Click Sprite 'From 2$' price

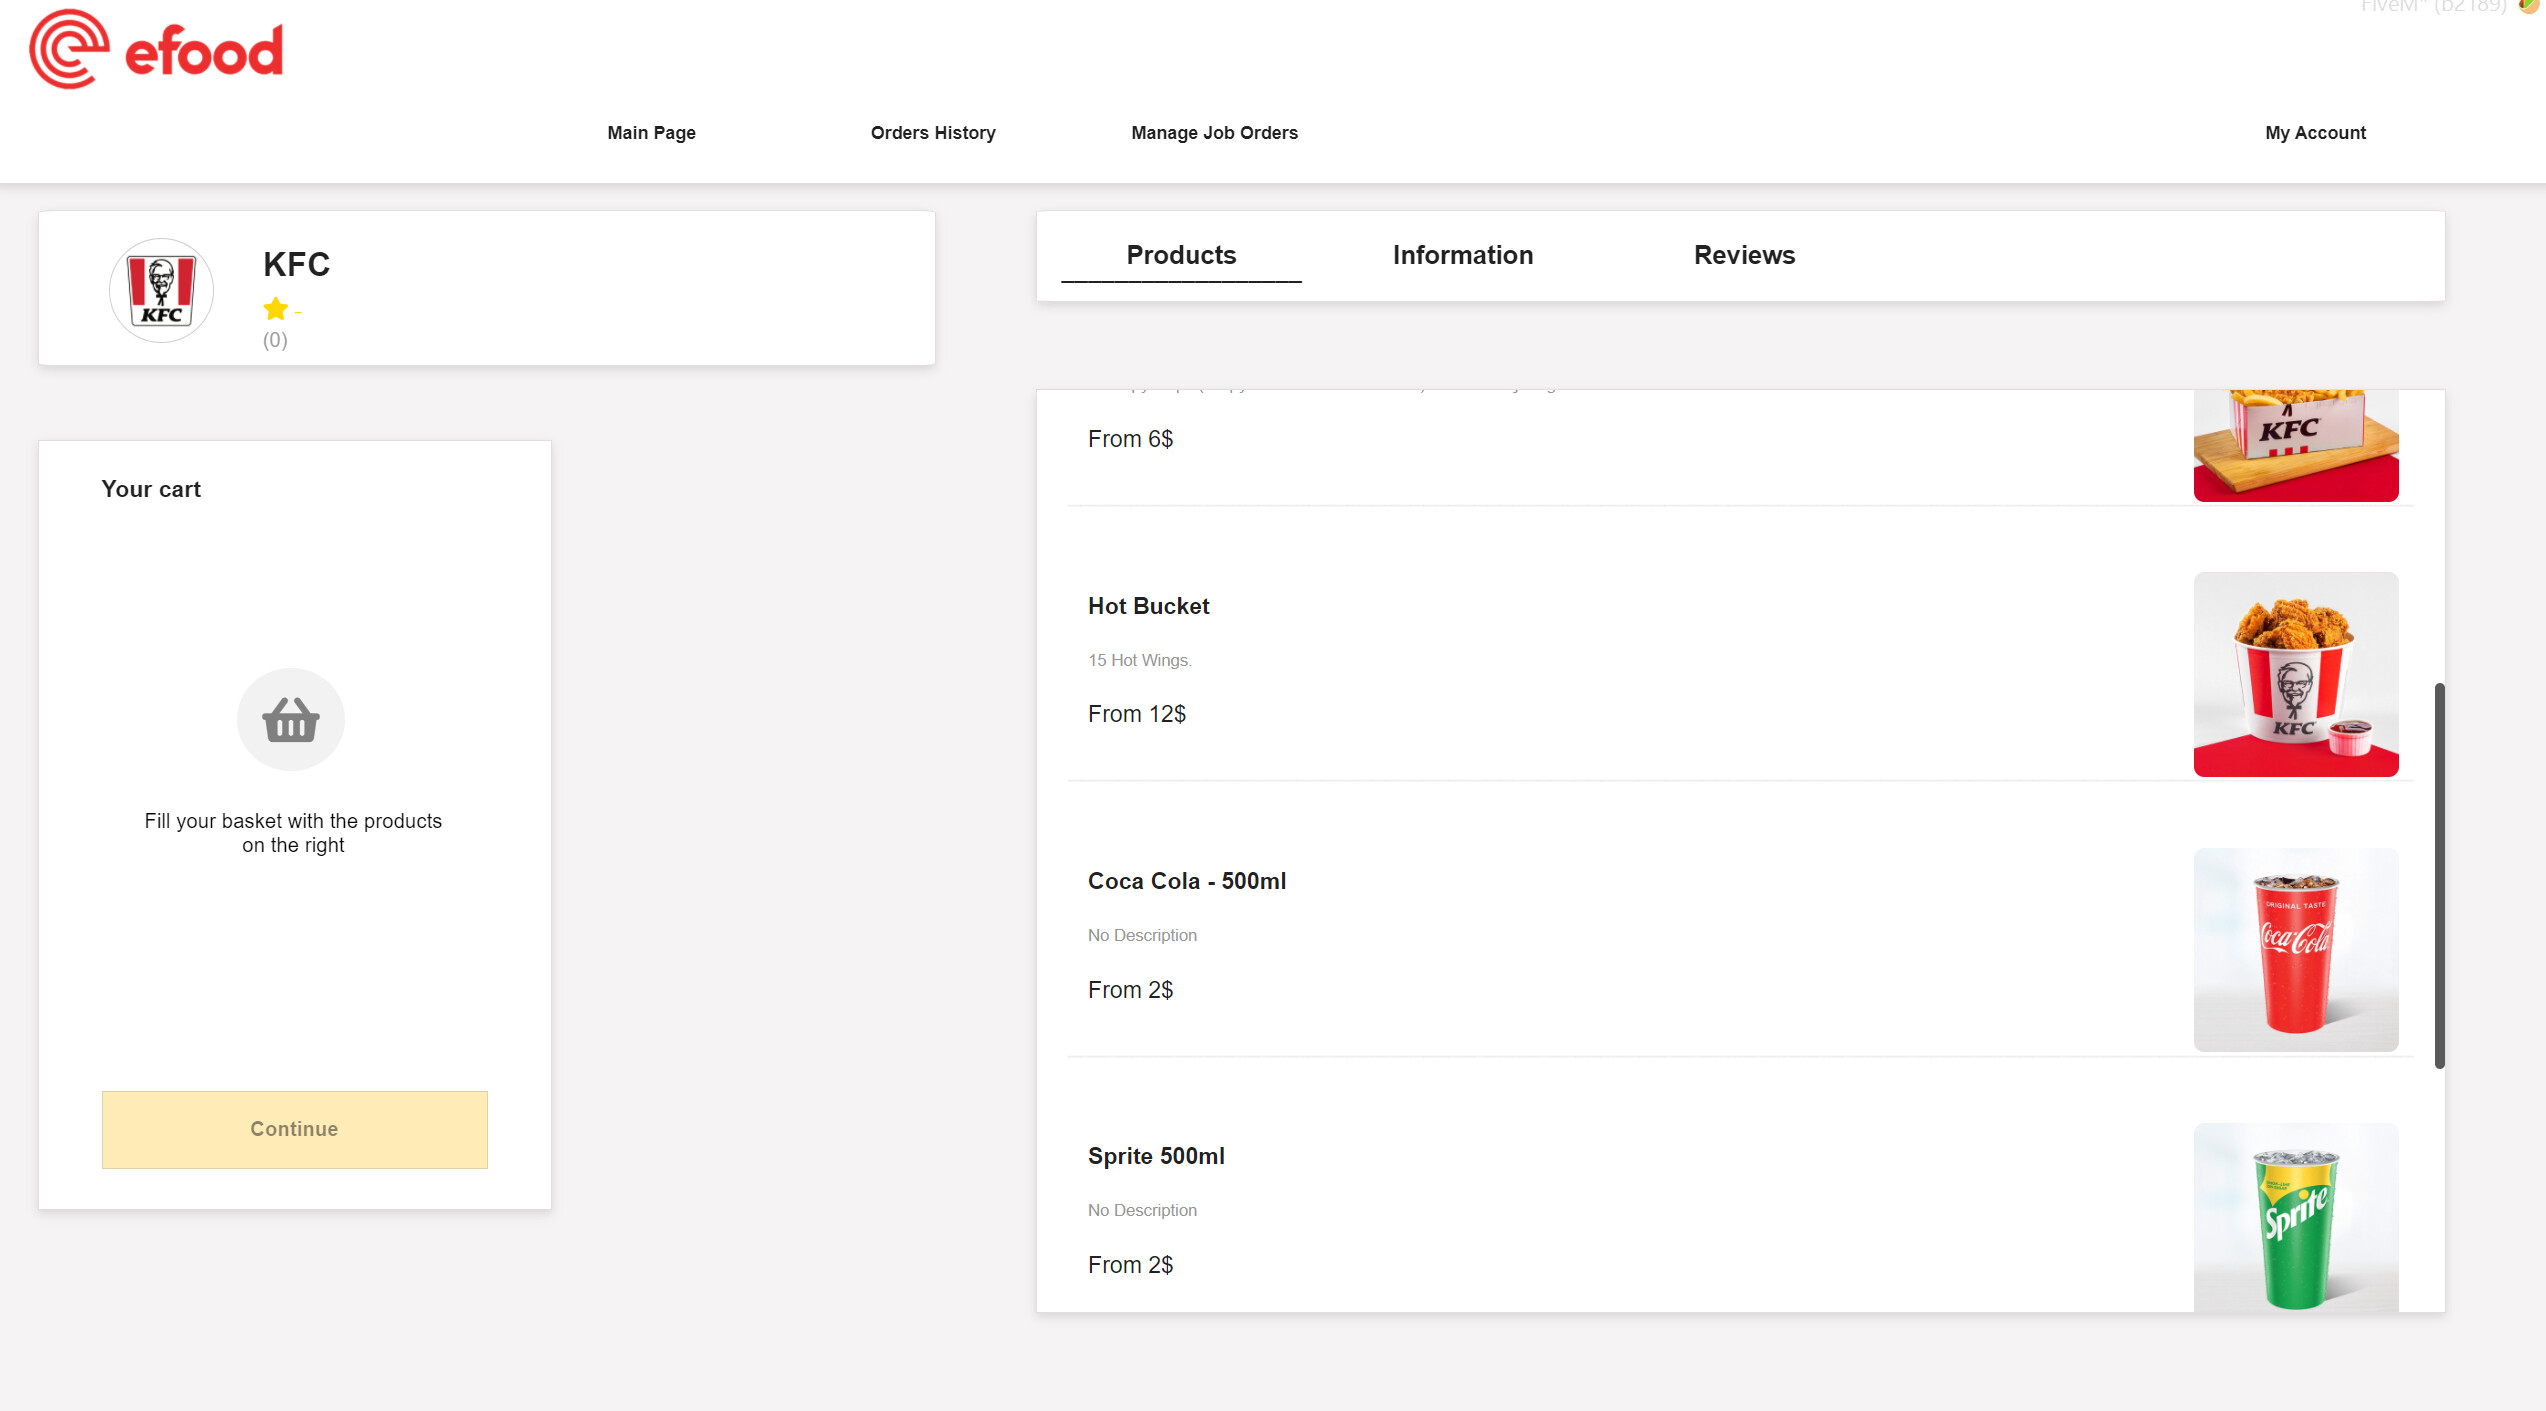tap(1130, 1265)
